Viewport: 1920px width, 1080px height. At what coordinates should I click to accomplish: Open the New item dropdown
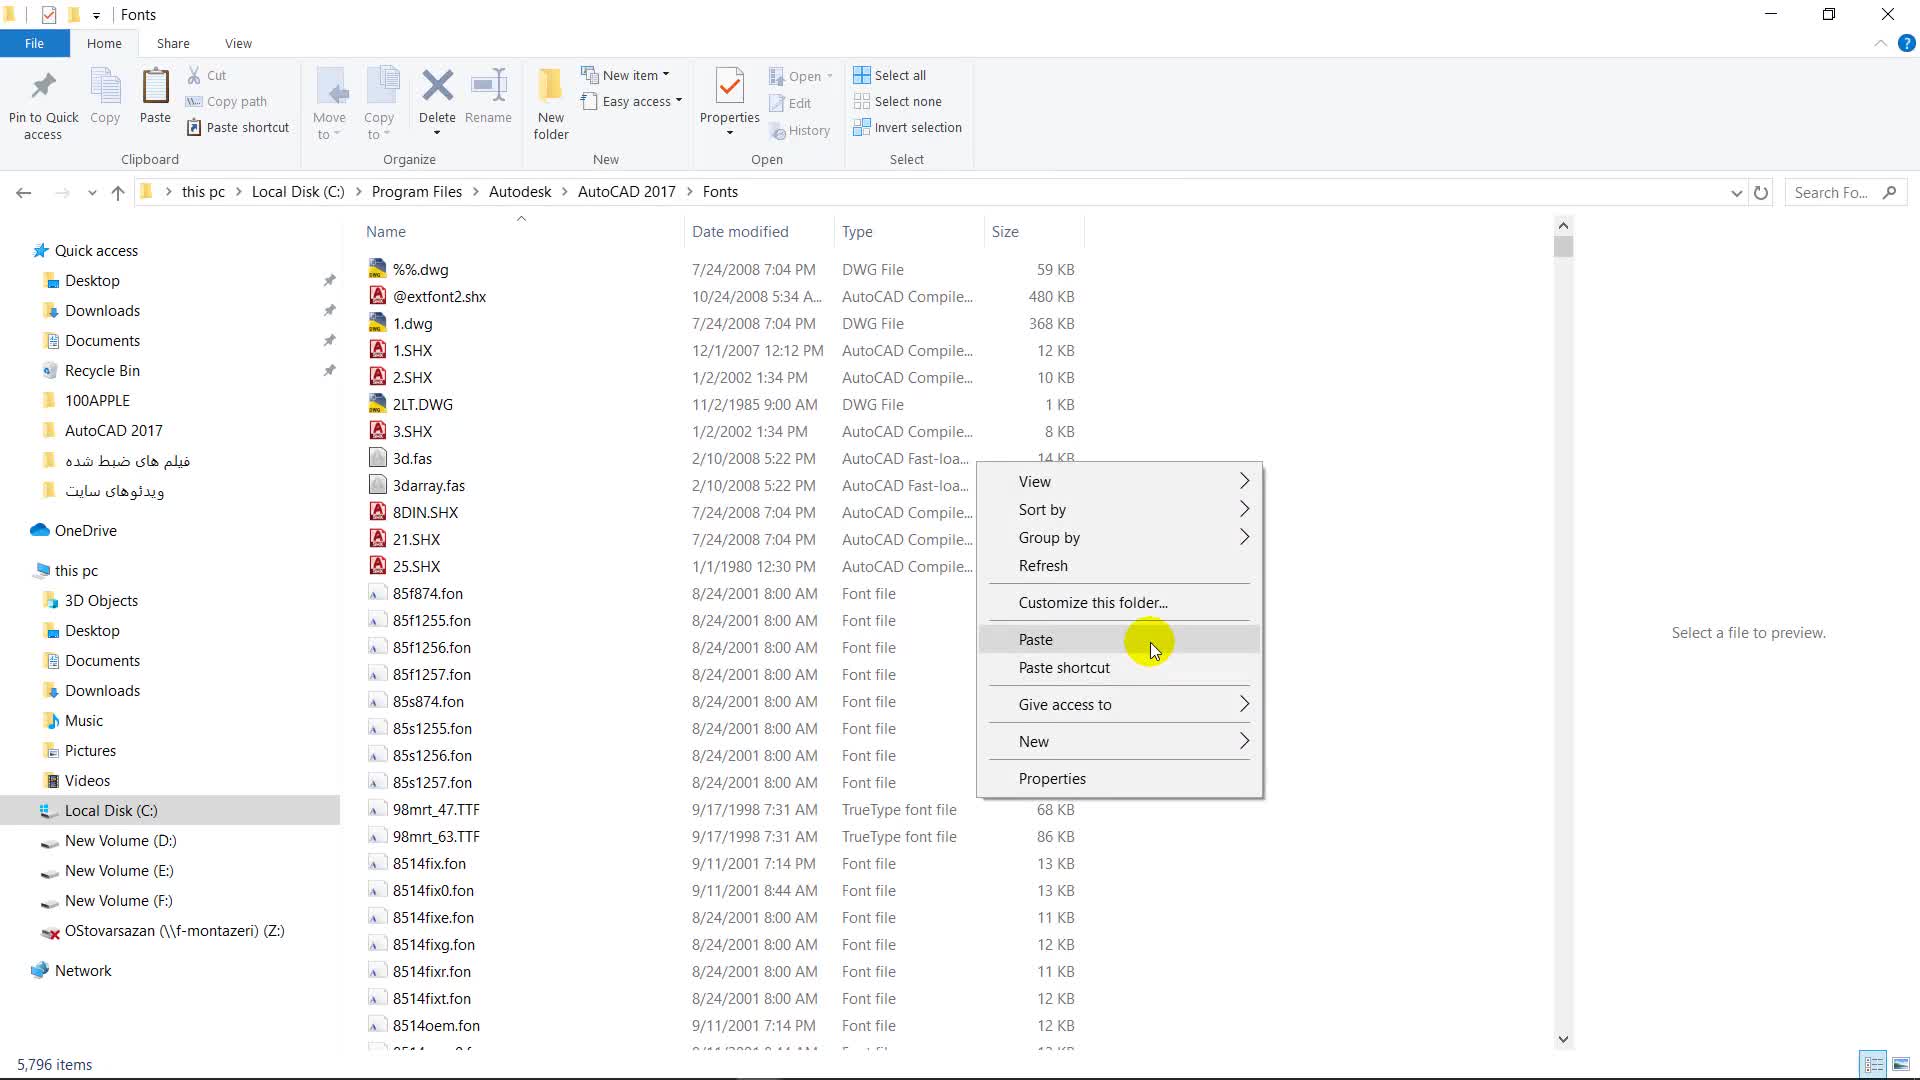pos(629,75)
